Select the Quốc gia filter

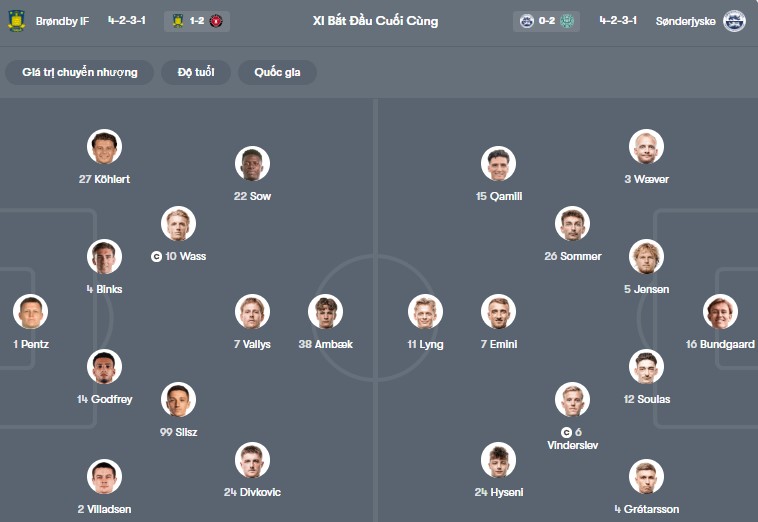click(277, 72)
